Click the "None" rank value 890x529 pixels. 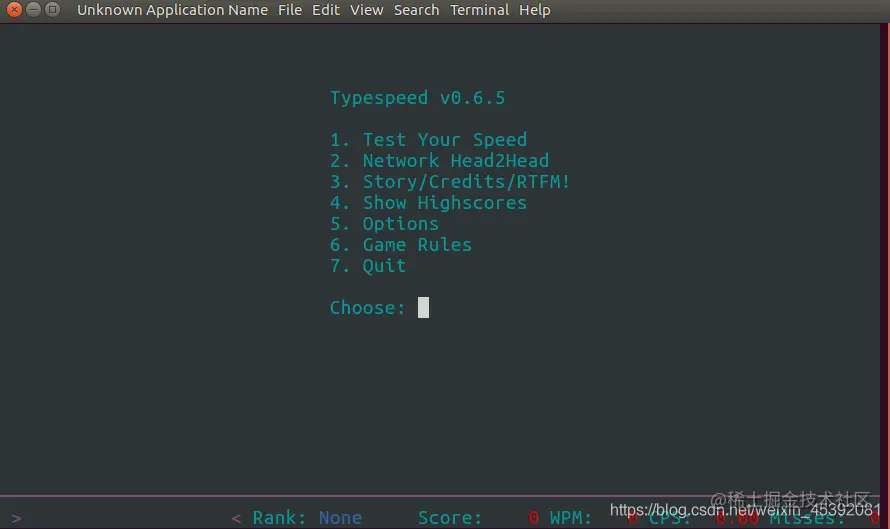tap(341, 518)
